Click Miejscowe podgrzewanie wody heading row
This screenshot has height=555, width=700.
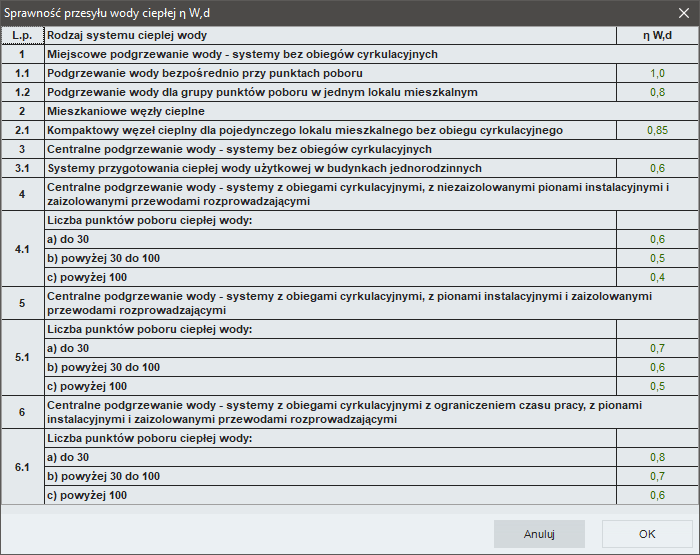371,54
